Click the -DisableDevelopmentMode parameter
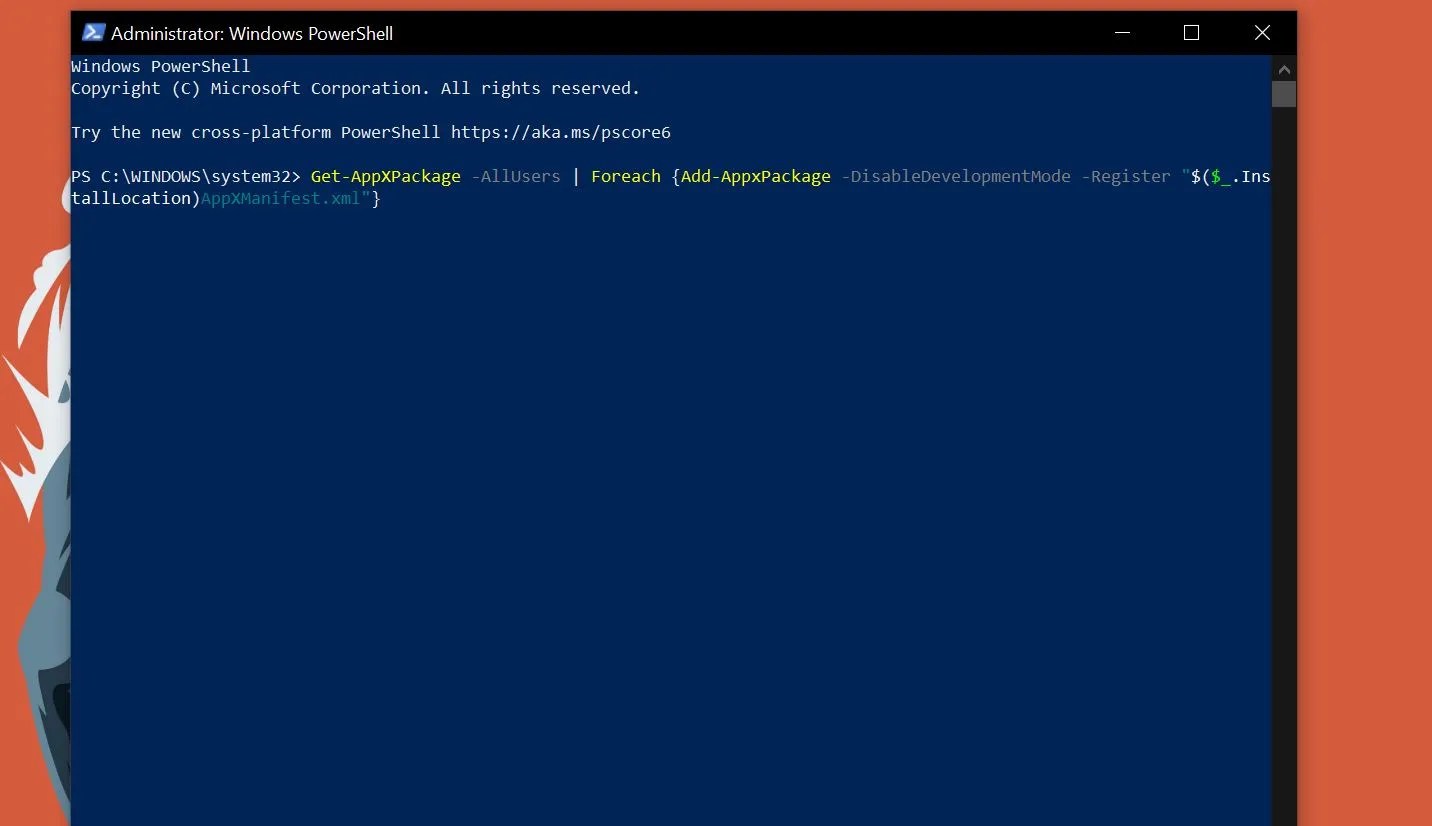The image size is (1432, 826). coord(956,176)
